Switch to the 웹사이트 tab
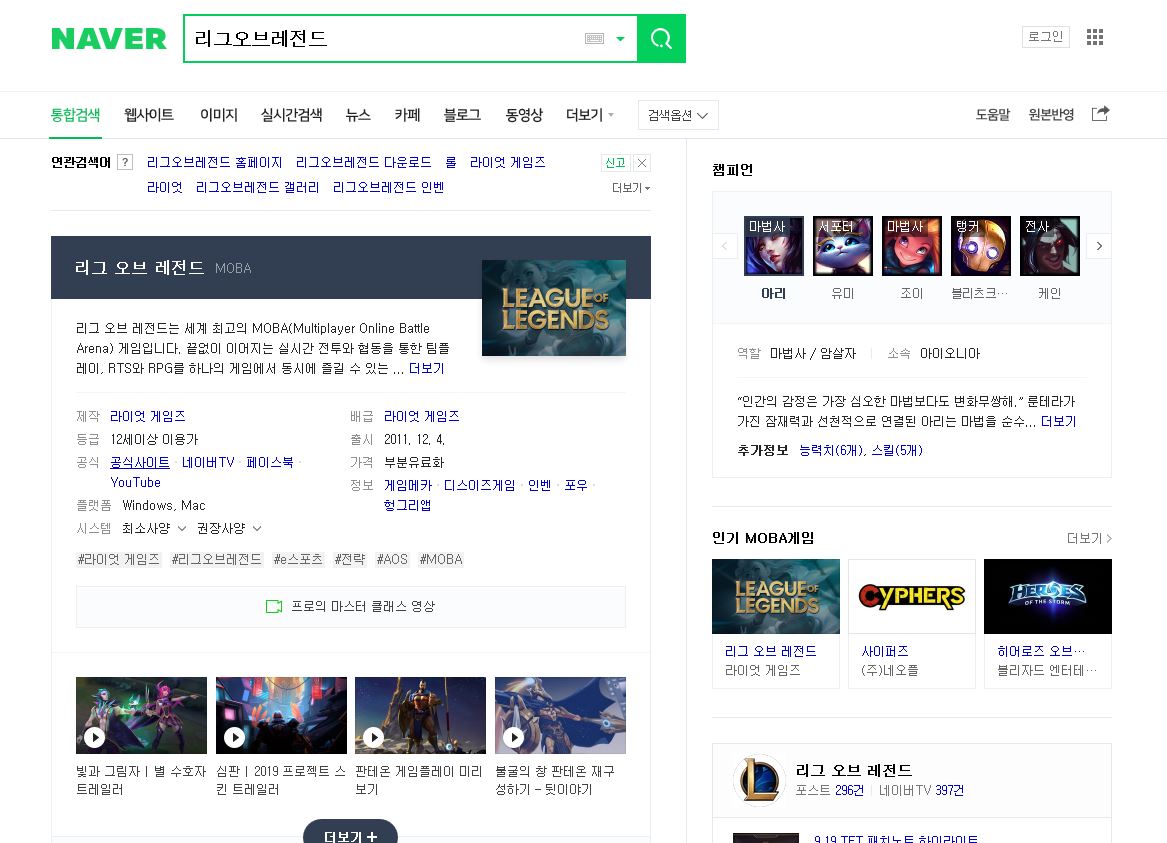The width and height of the screenshot is (1167, 843). pos(149,115)
